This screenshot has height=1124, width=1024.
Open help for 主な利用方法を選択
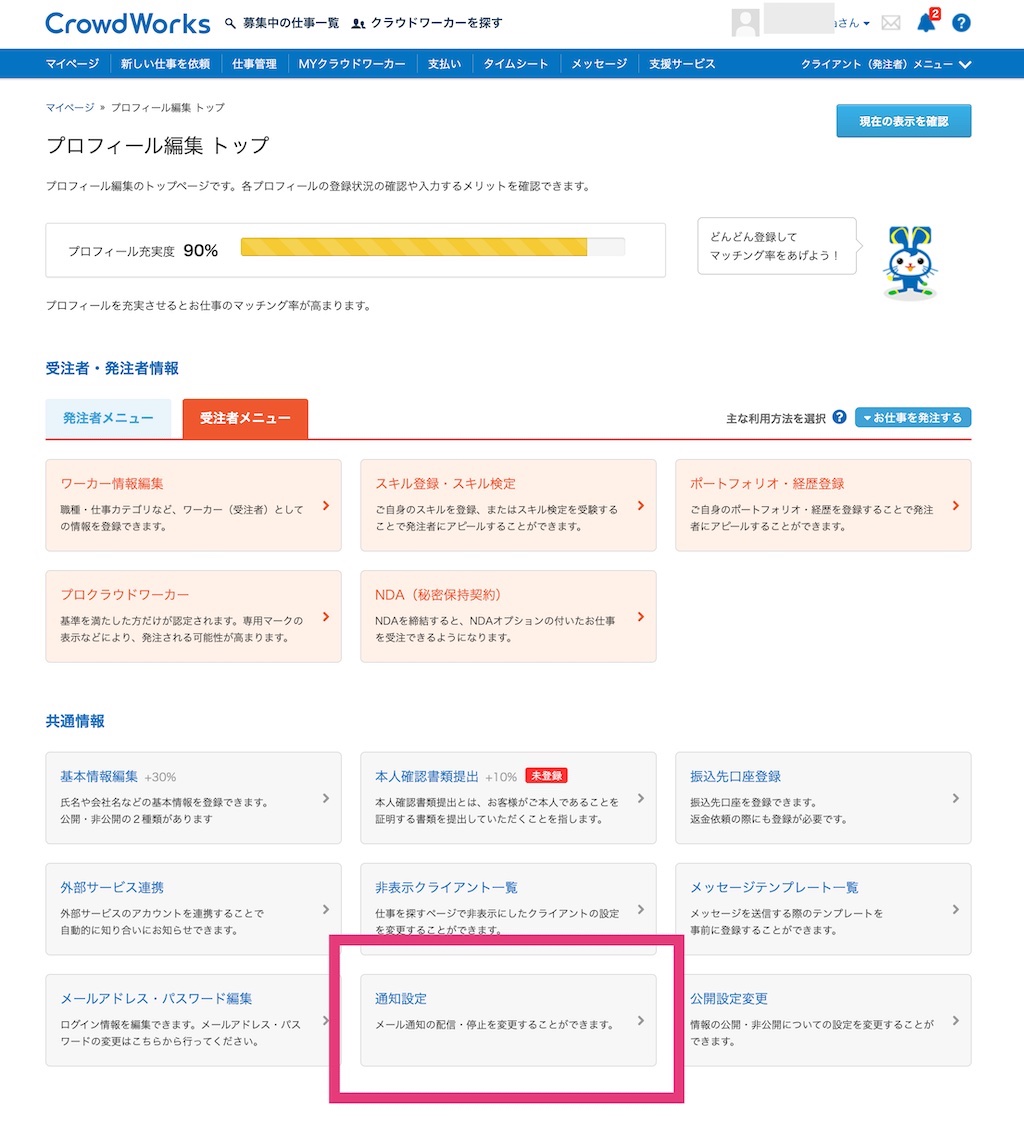tap(838, 417)
